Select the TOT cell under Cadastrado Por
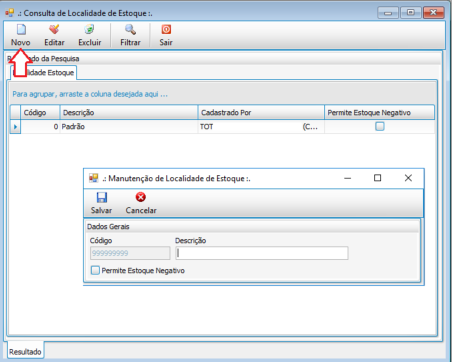 click(261, 127)
